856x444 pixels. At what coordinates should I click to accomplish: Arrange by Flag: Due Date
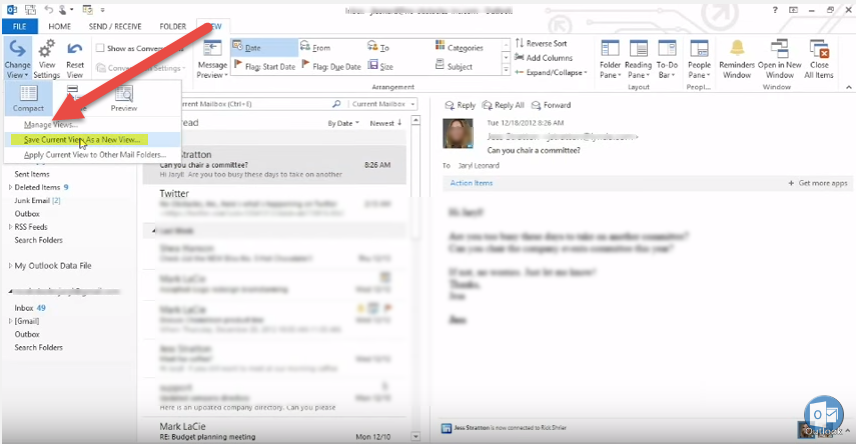(331, 66)
